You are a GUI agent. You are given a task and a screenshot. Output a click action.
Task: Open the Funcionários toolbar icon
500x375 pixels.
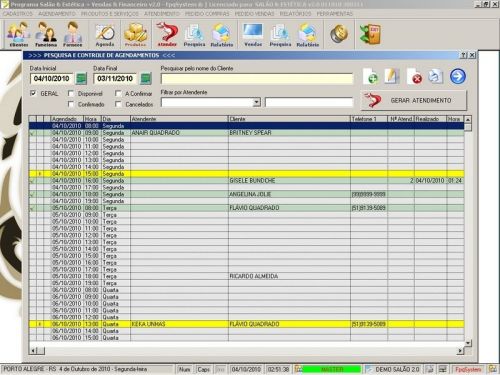click(46, 34)
